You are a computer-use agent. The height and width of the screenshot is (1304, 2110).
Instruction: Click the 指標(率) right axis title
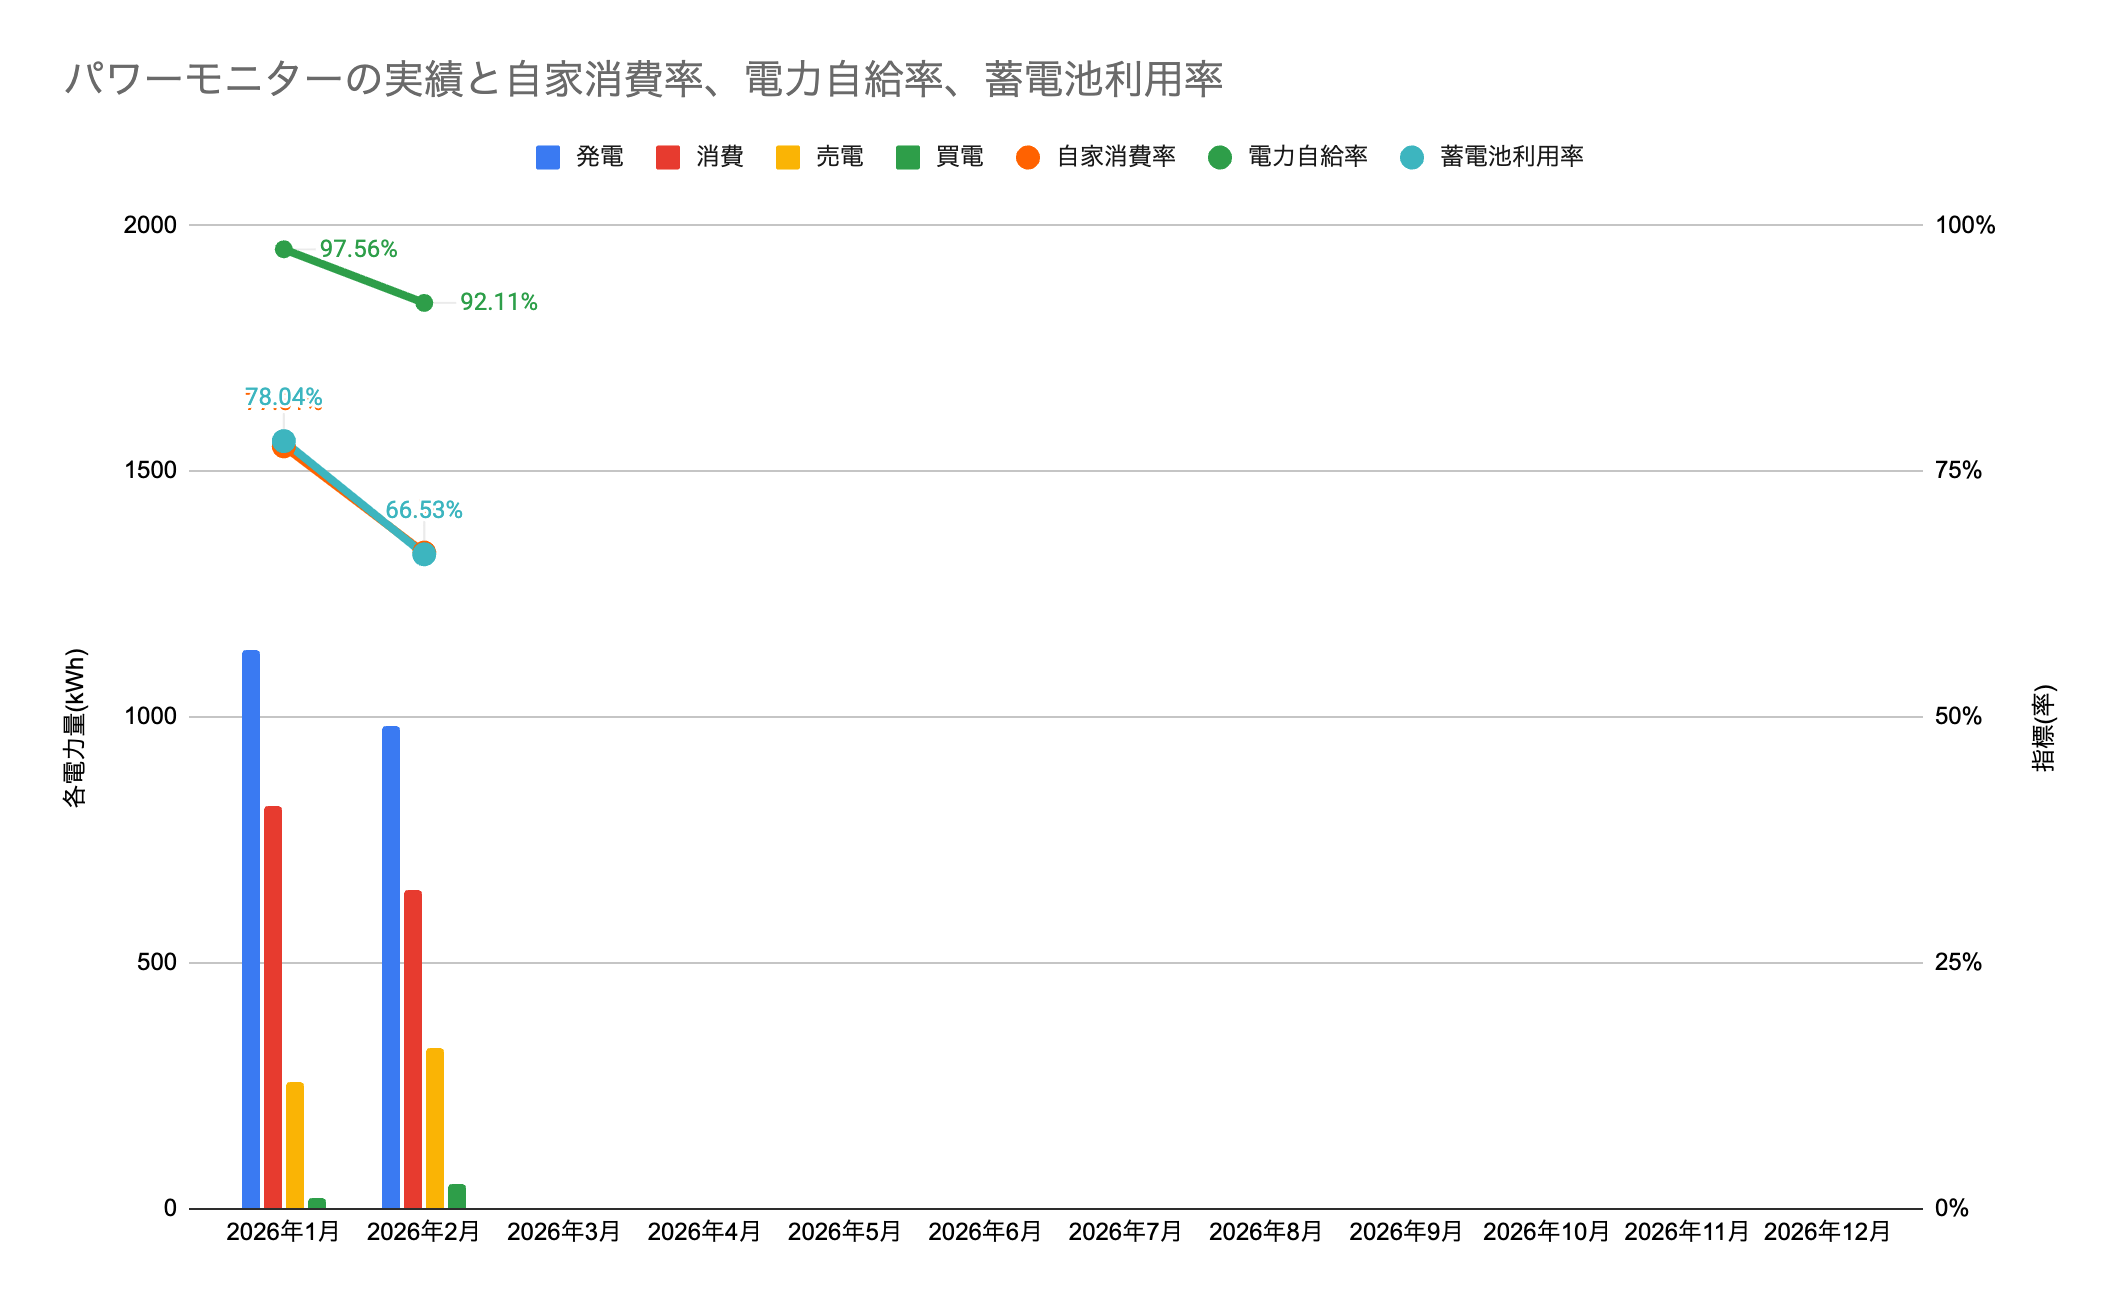[2043, 727]
